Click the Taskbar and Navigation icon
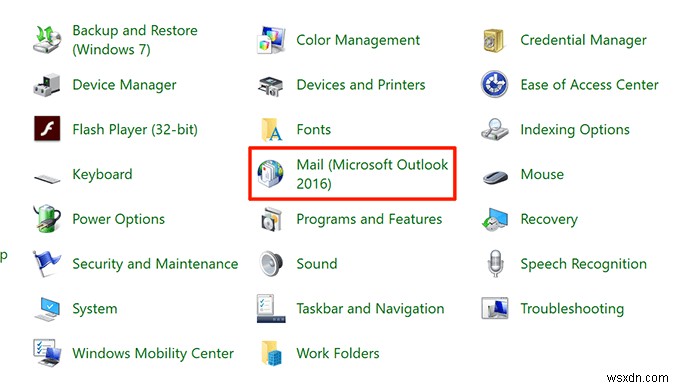The height and width of the screenshot is (388, 680). coord(271,308)
